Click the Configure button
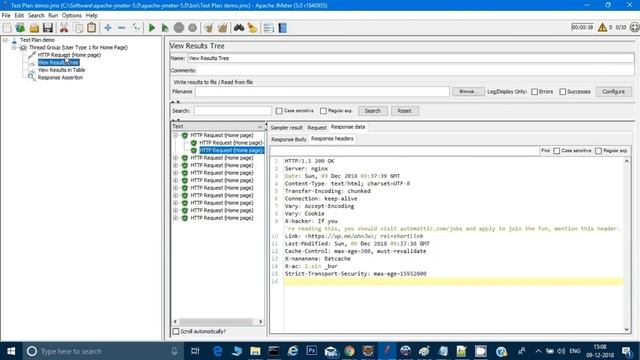The height and width of the screenshot is (360, 640). 613,91
